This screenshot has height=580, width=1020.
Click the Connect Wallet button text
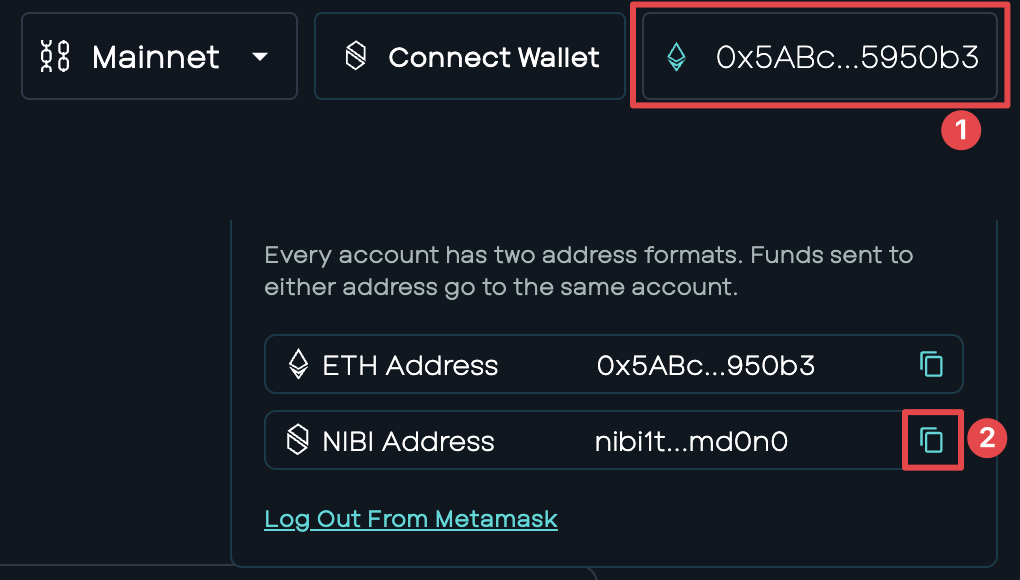[x=494, y=57]
